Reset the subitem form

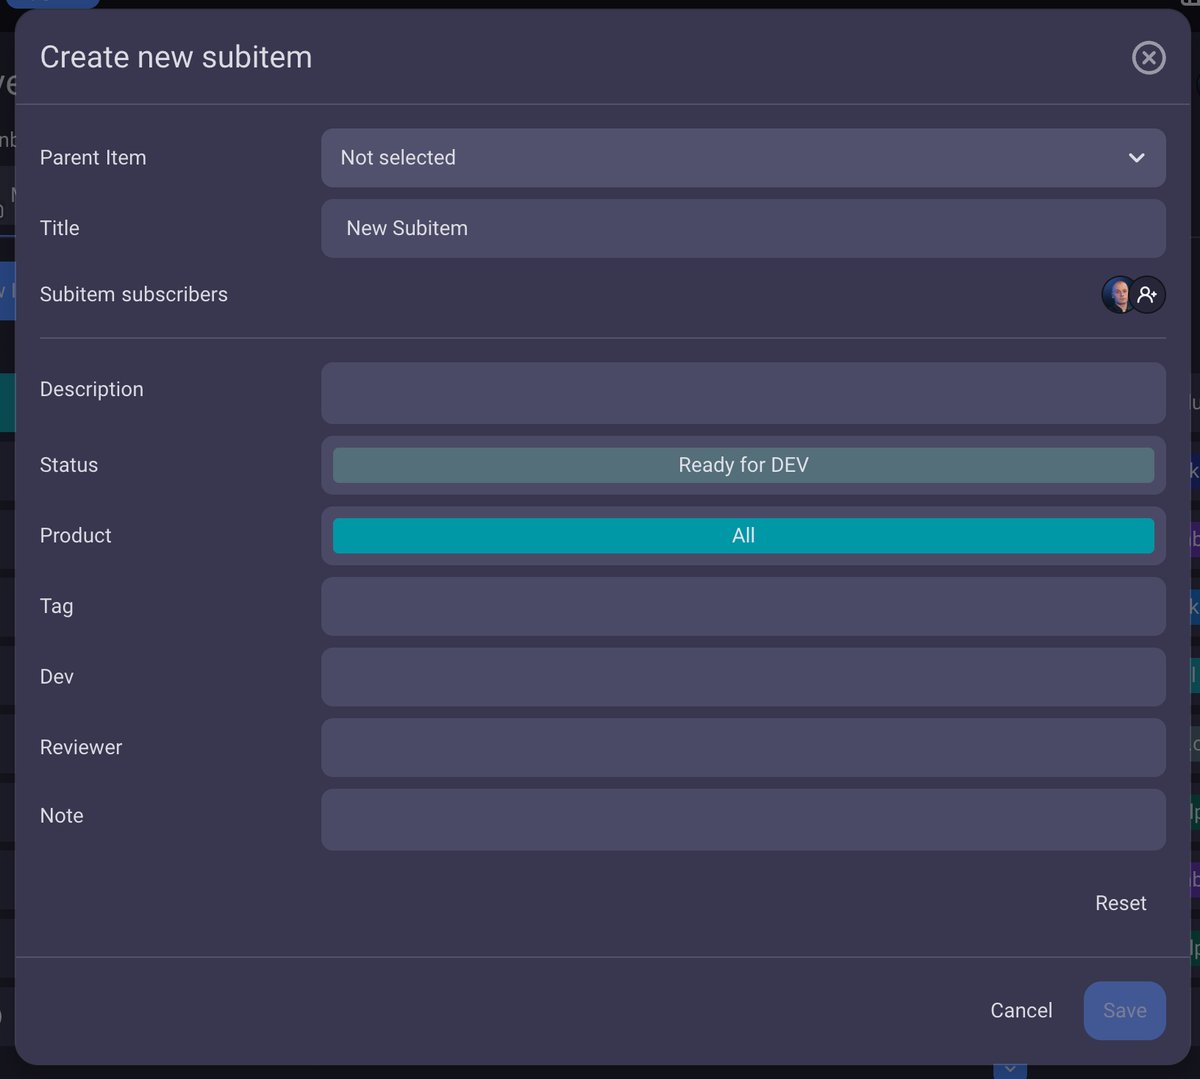click(1121, 903)
